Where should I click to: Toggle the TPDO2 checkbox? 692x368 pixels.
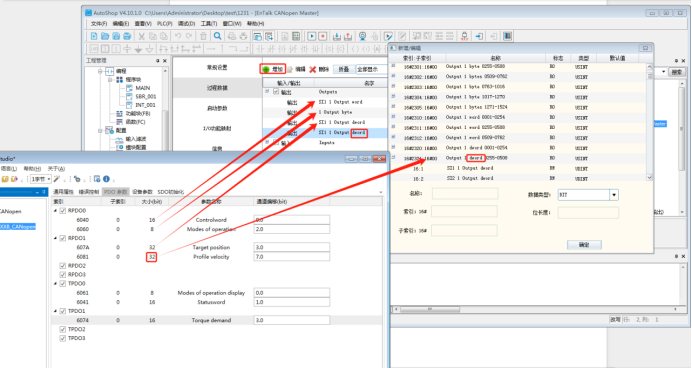(63, 329)
